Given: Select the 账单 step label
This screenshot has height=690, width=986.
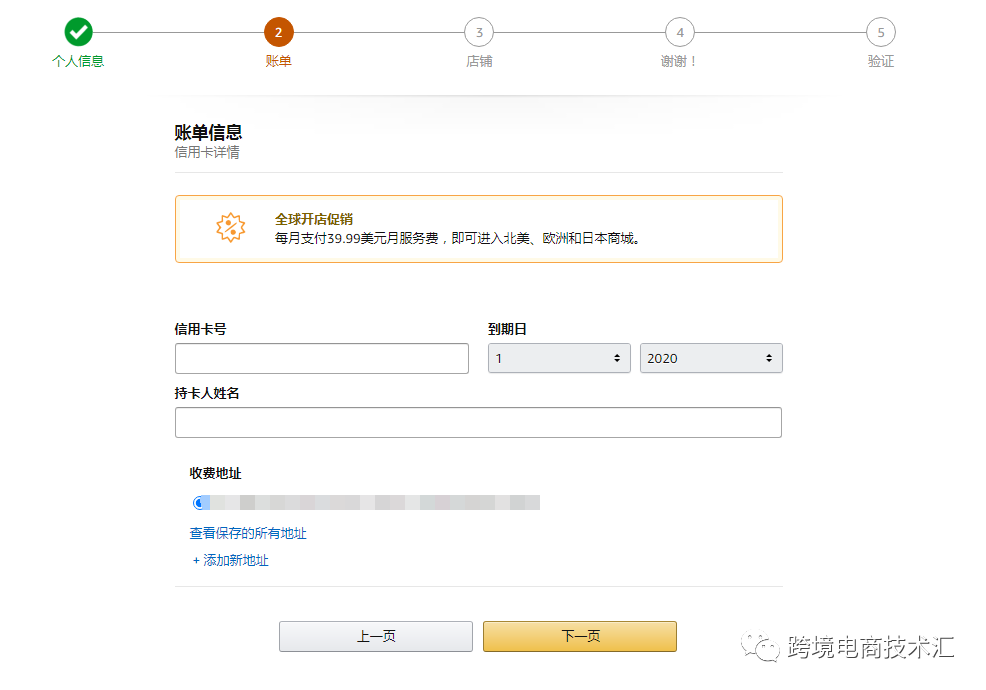Looking at the screenshot, I should [x=279, y=61].
